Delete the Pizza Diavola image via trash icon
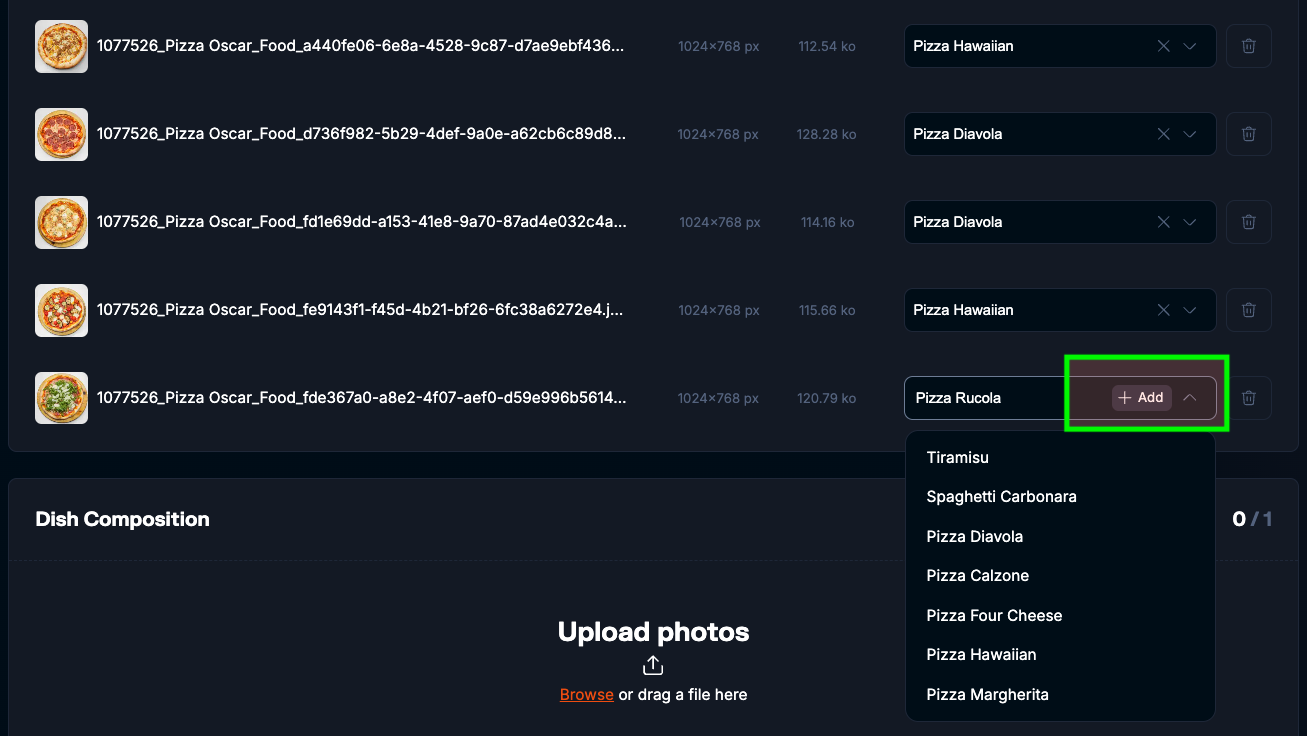The height and width of the screenshot is (736, 1307). [x=1248, y=133]
